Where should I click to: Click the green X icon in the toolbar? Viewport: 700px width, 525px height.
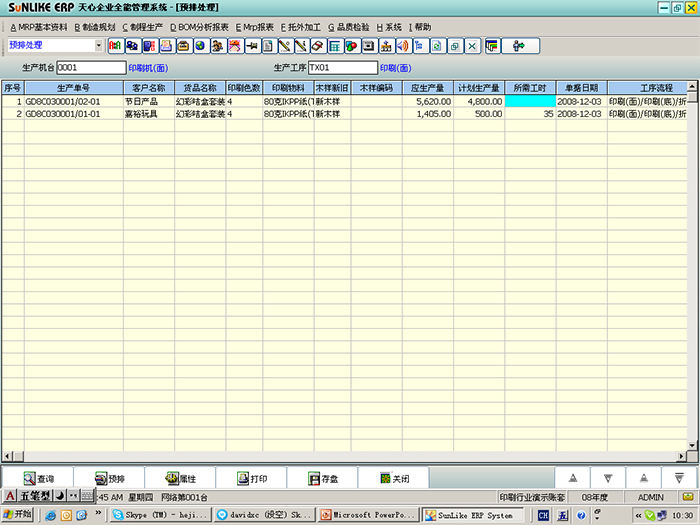[472, 46]
